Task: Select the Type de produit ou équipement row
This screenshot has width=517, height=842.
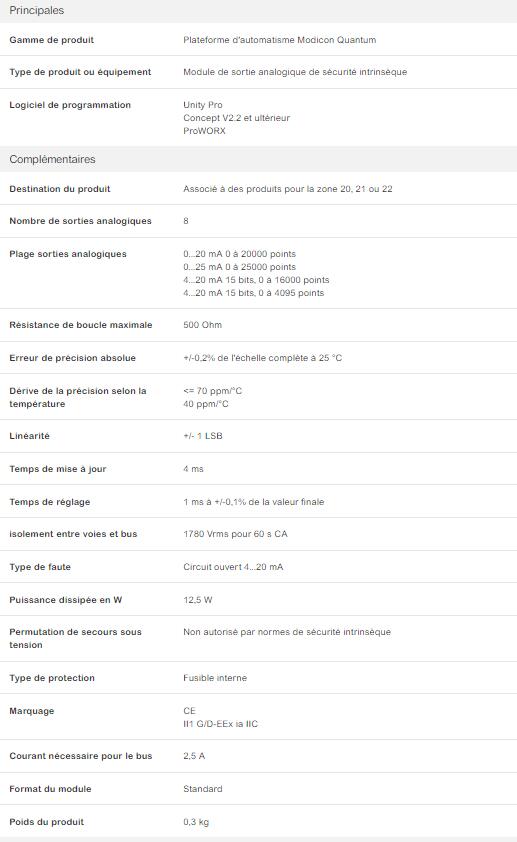Action: [258, 72]
